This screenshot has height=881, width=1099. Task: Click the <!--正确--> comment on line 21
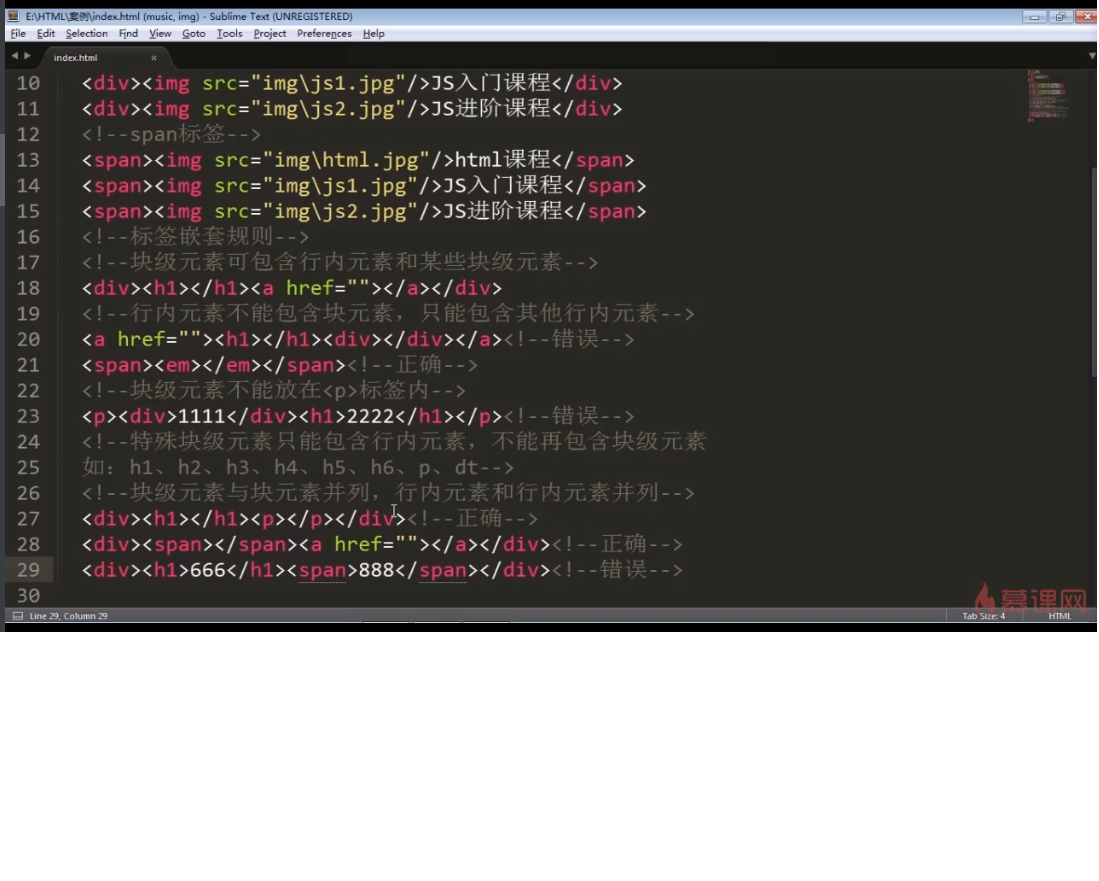click(x=412, y=365)
